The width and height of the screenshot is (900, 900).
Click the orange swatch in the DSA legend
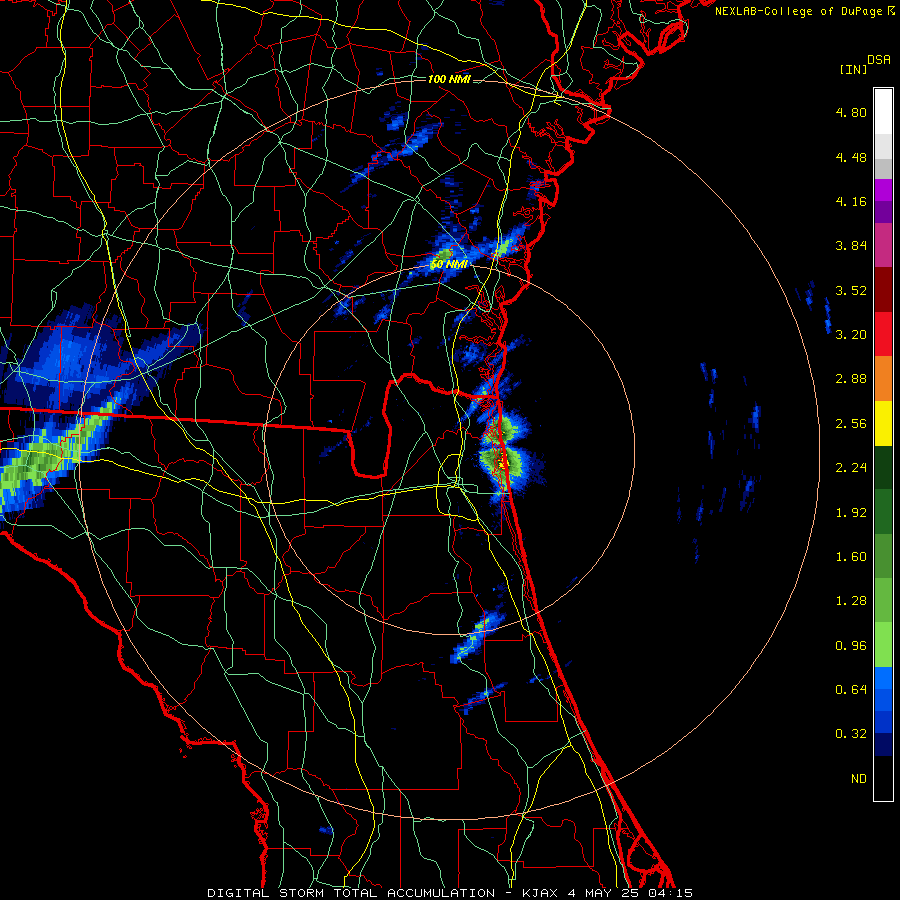[x=883, y=379]
